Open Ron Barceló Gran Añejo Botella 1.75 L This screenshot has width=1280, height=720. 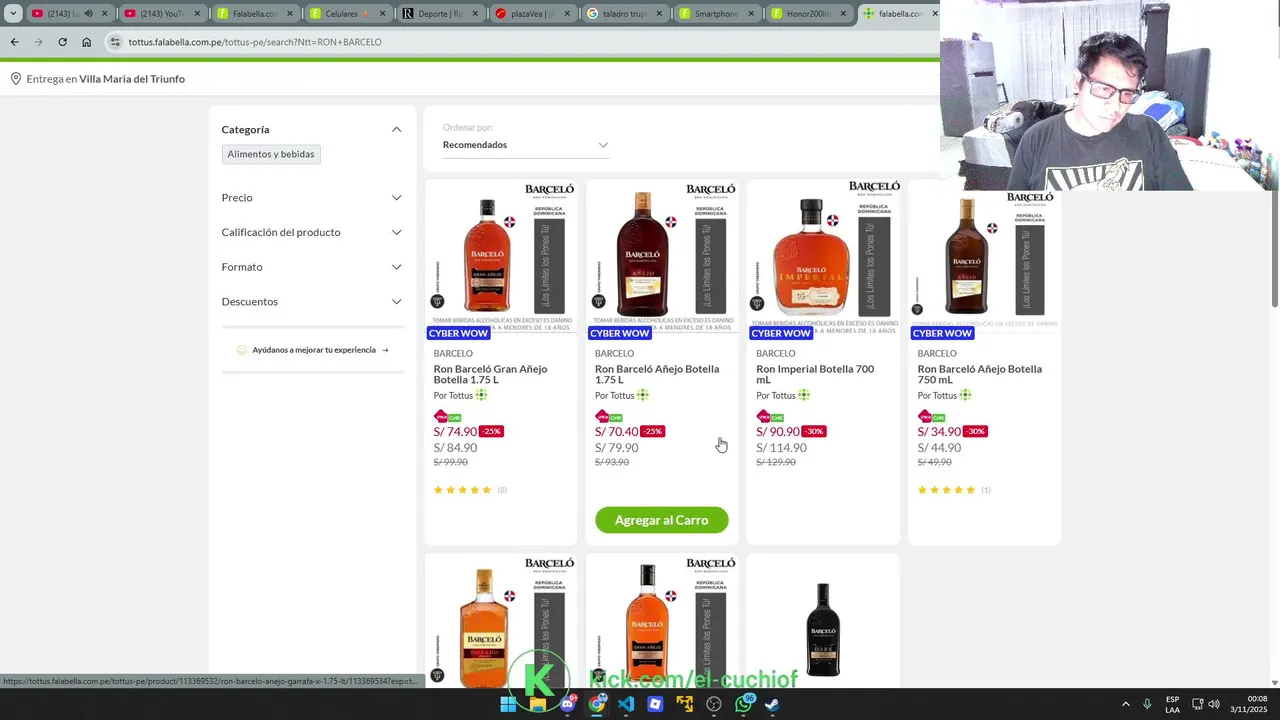coord(490,374)
